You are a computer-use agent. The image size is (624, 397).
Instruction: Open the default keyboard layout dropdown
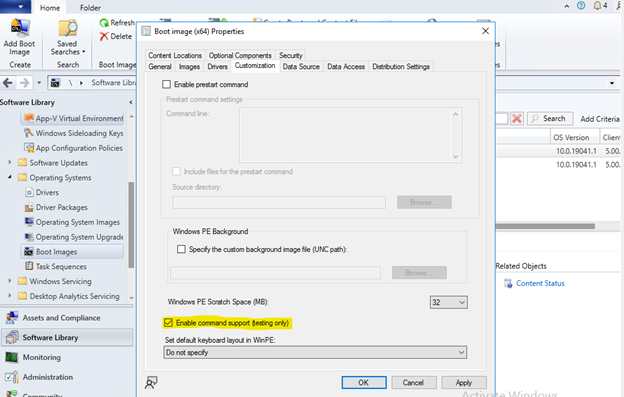pos(315,352)
